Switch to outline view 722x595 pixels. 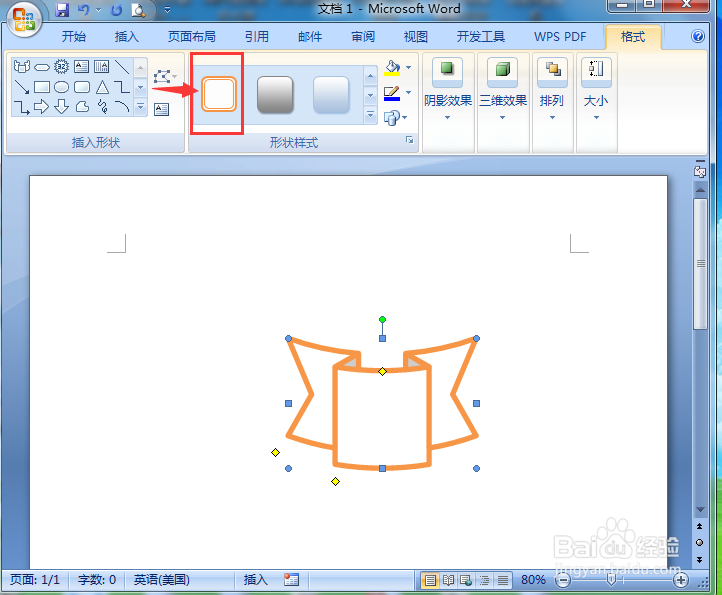[484, 580]
